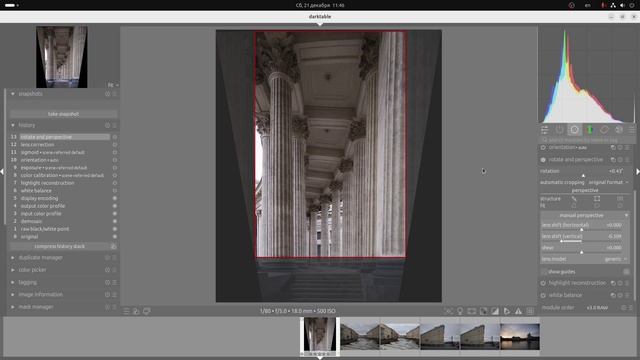Toggle the rotate and perspective module power
Screen dimensions: 640x360
point(543,160)
